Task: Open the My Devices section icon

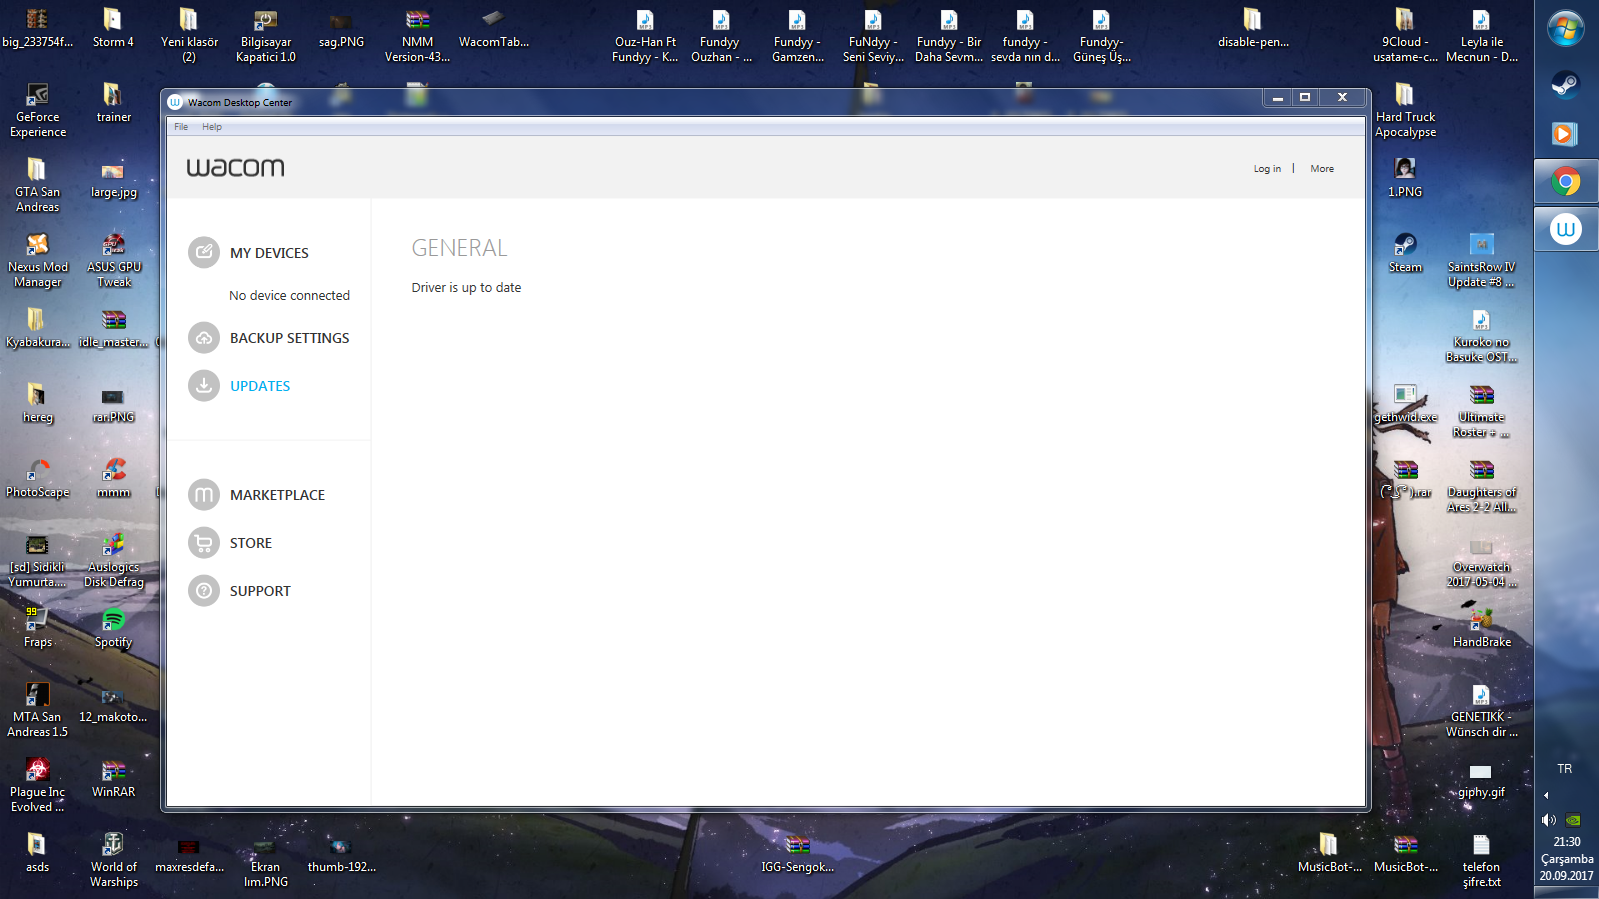Action: click(x=204, y=252)
